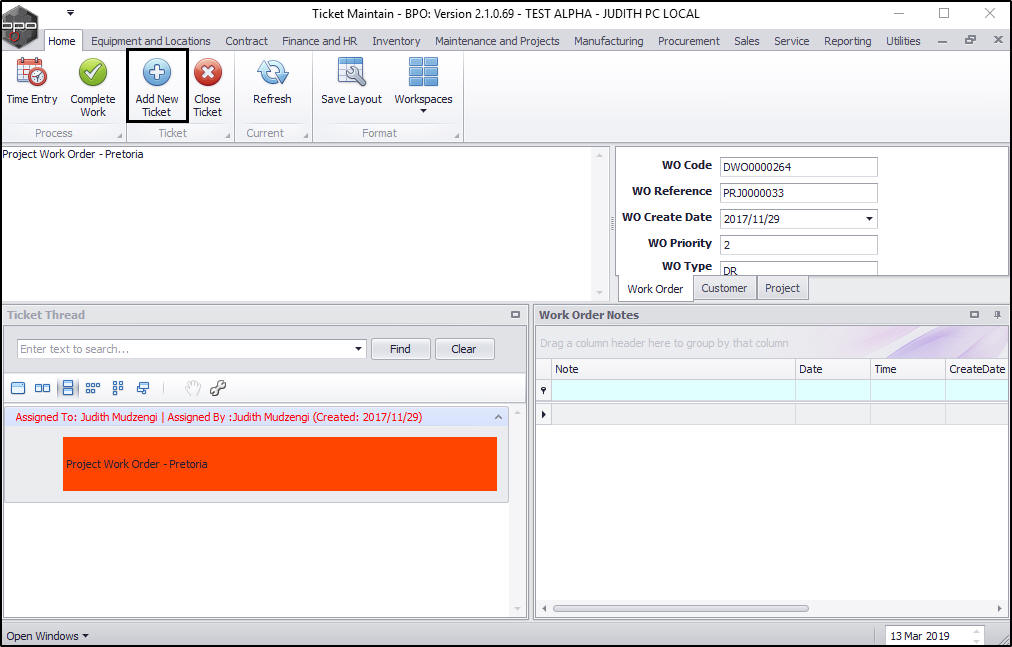Refresh the current ticket view
This screenshot has width=1012, height=647.
coord(272,81)
